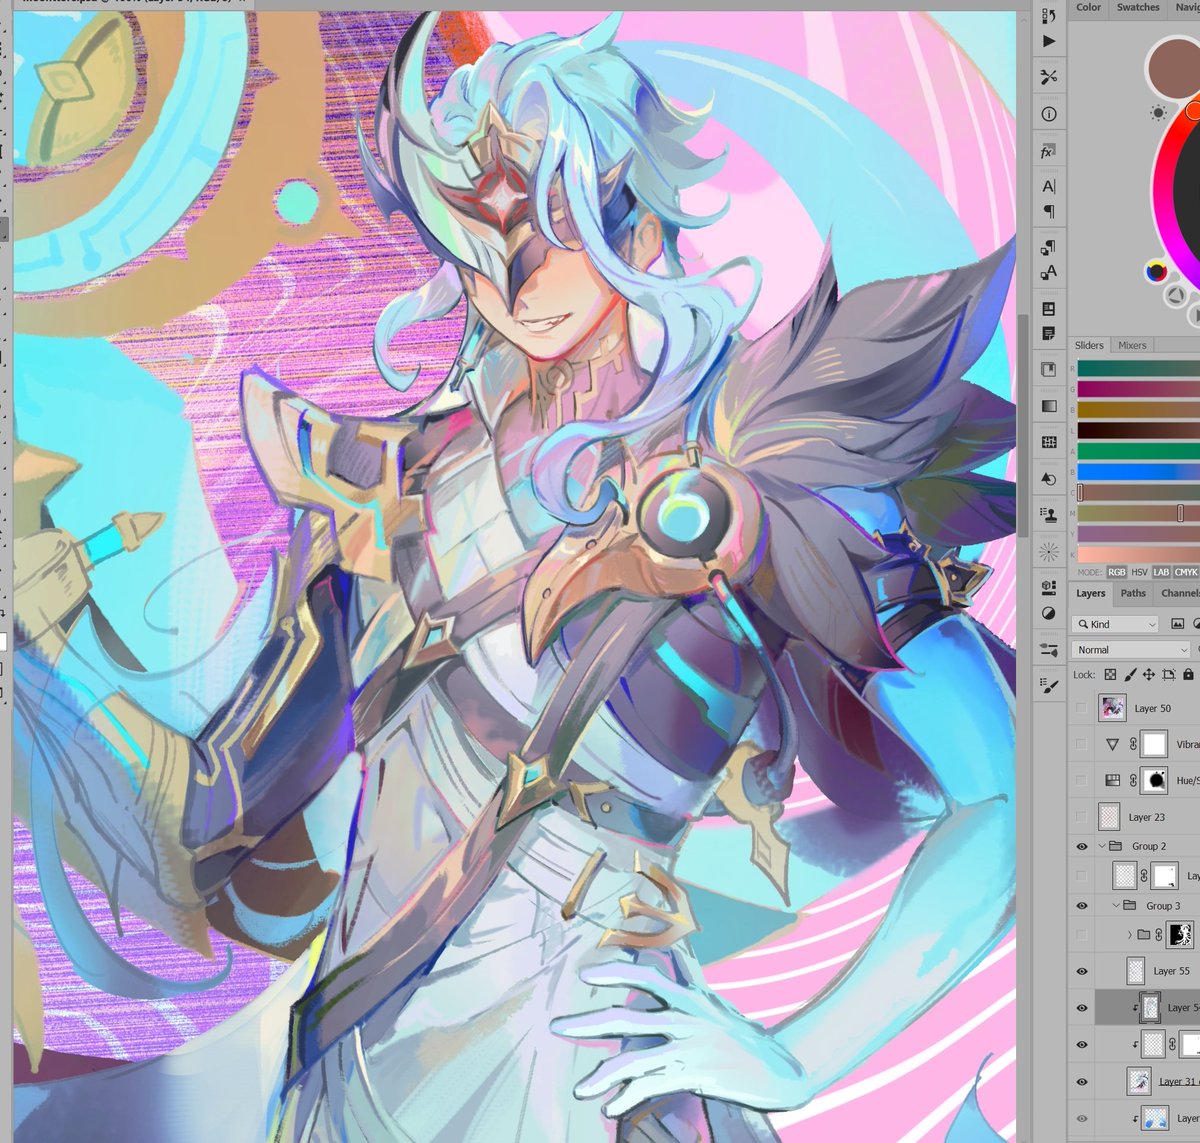Click the orange hue ring handle
The image size is (1200, 1143).
click(1194, 112)
